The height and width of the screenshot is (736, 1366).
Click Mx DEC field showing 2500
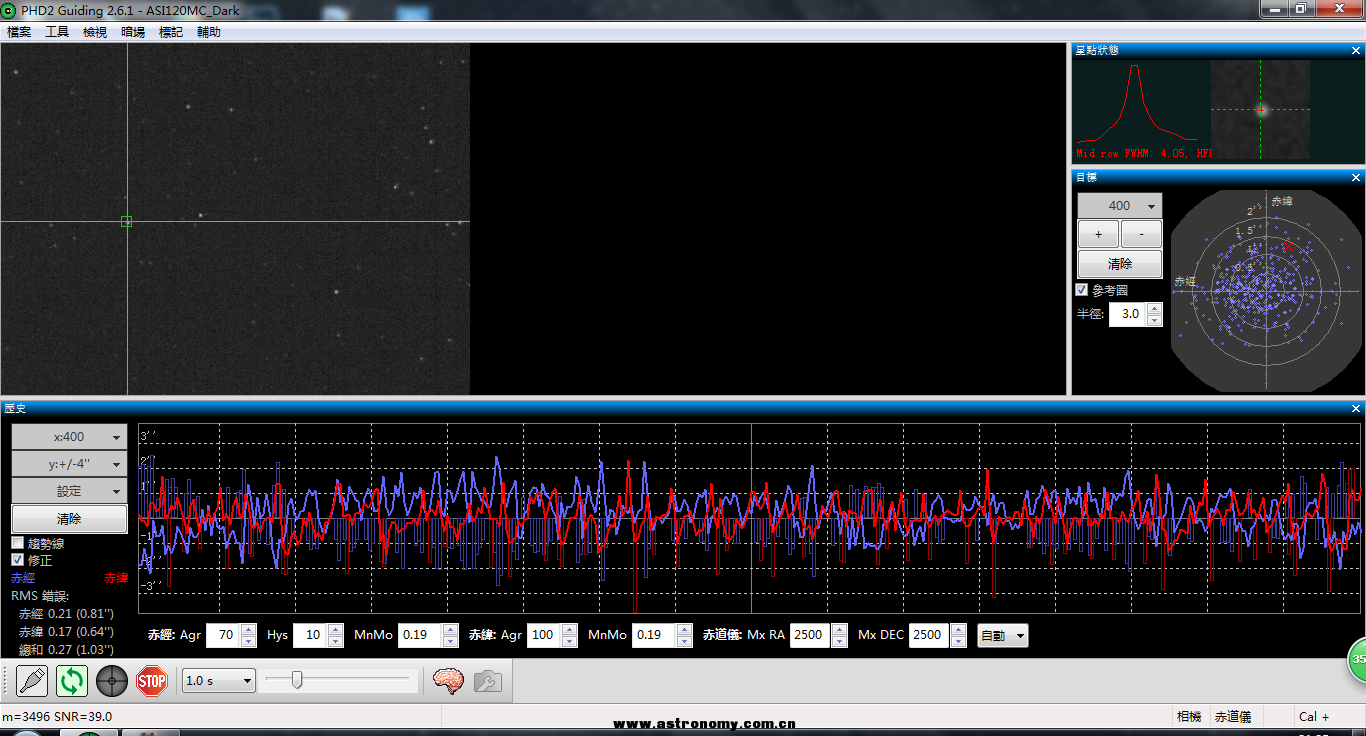[x=930, y=635]
